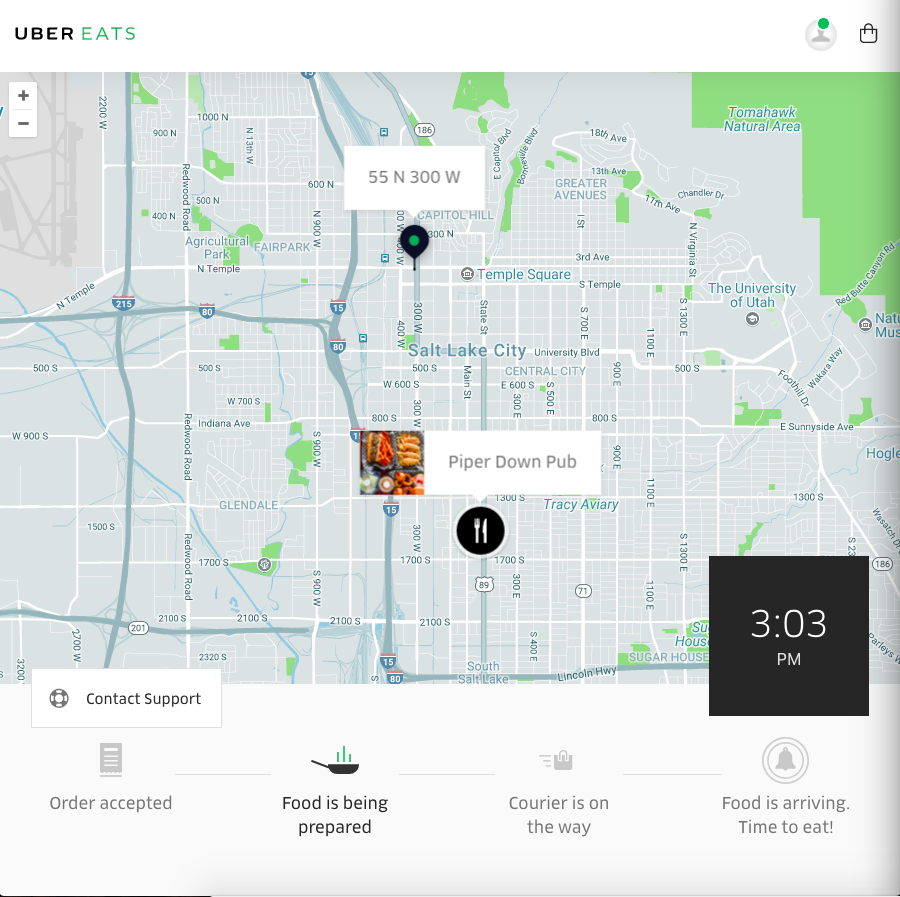This screenshot has height=897, width=900.
Task: Open the Piper Down Pub food thumbnail
Action: coord(390,463)
